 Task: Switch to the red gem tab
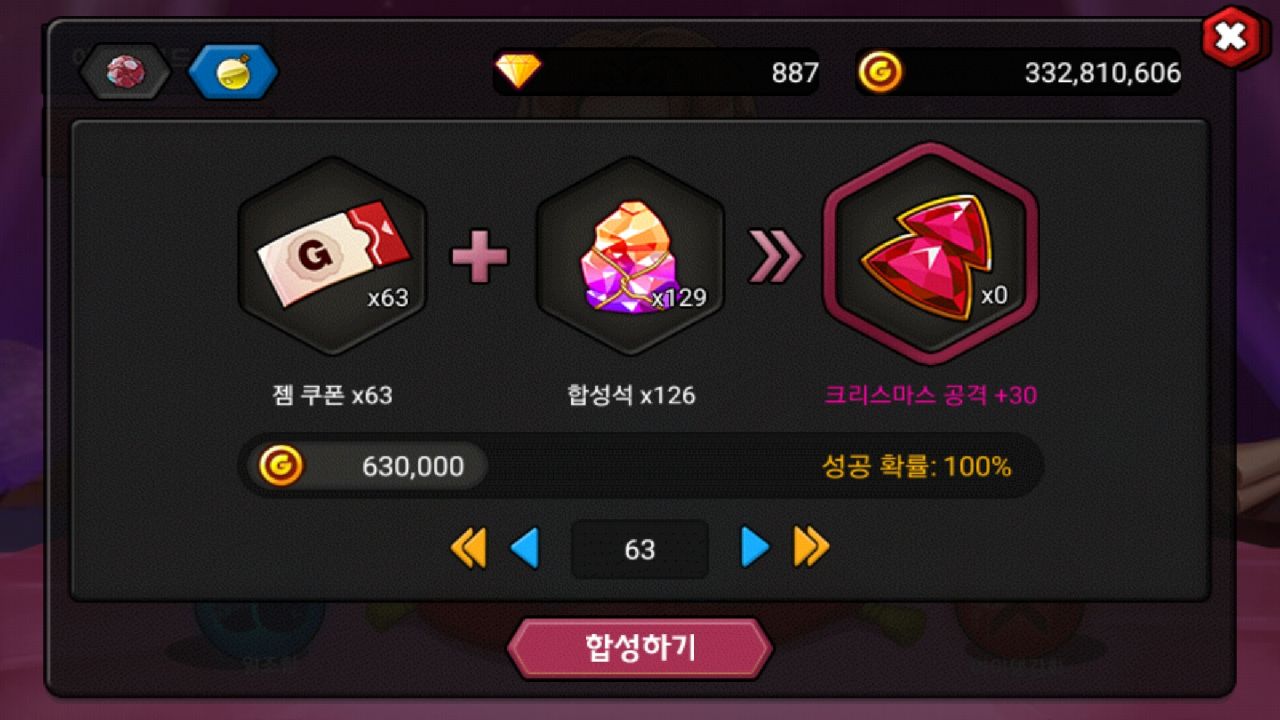125,71
